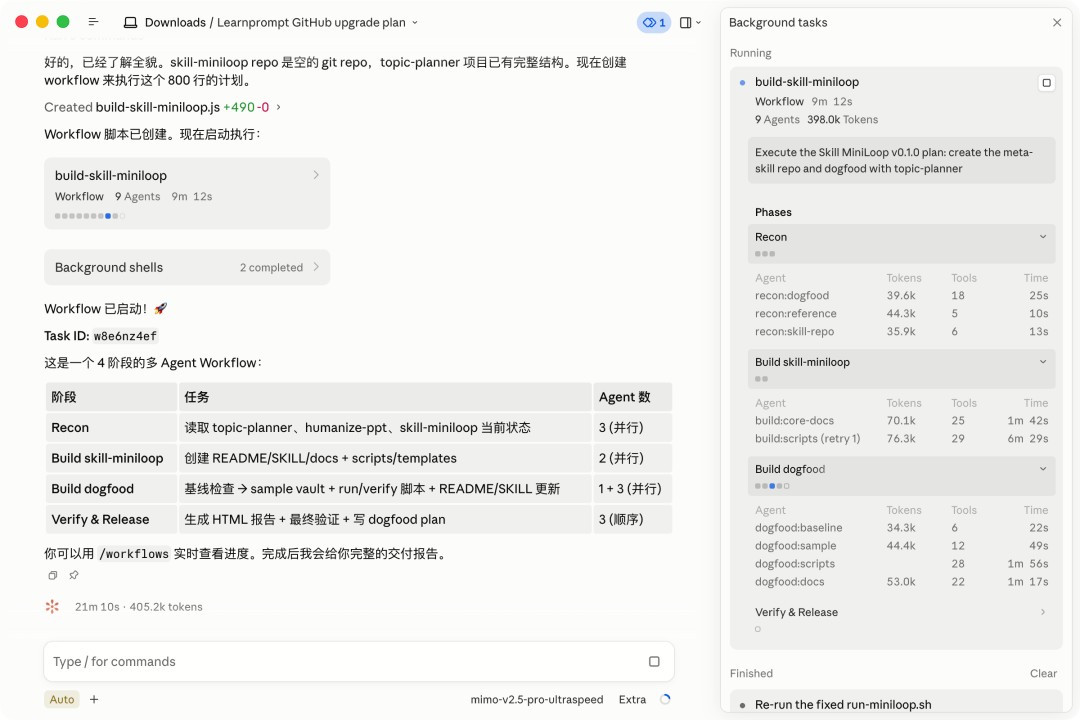This screenshot has width=1080, height=720.
Task: Click the Execute the Skill MiniLoop description
Action: [902, 161]
